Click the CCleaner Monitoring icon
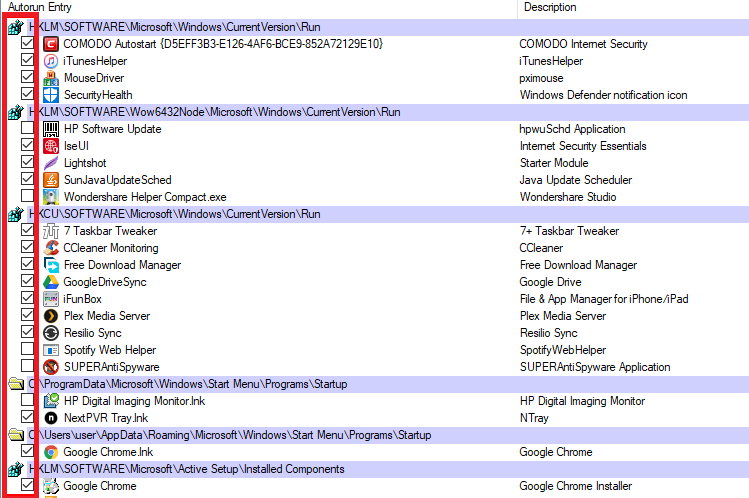Viewport: 749px width, 498px height. click(51, 248)
